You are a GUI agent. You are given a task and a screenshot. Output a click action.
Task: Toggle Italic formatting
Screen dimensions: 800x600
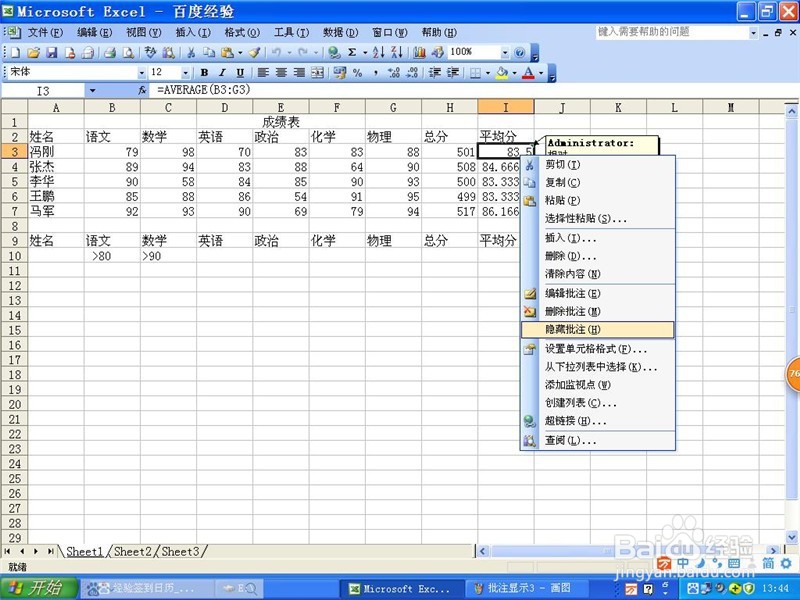tap(222, 73)
